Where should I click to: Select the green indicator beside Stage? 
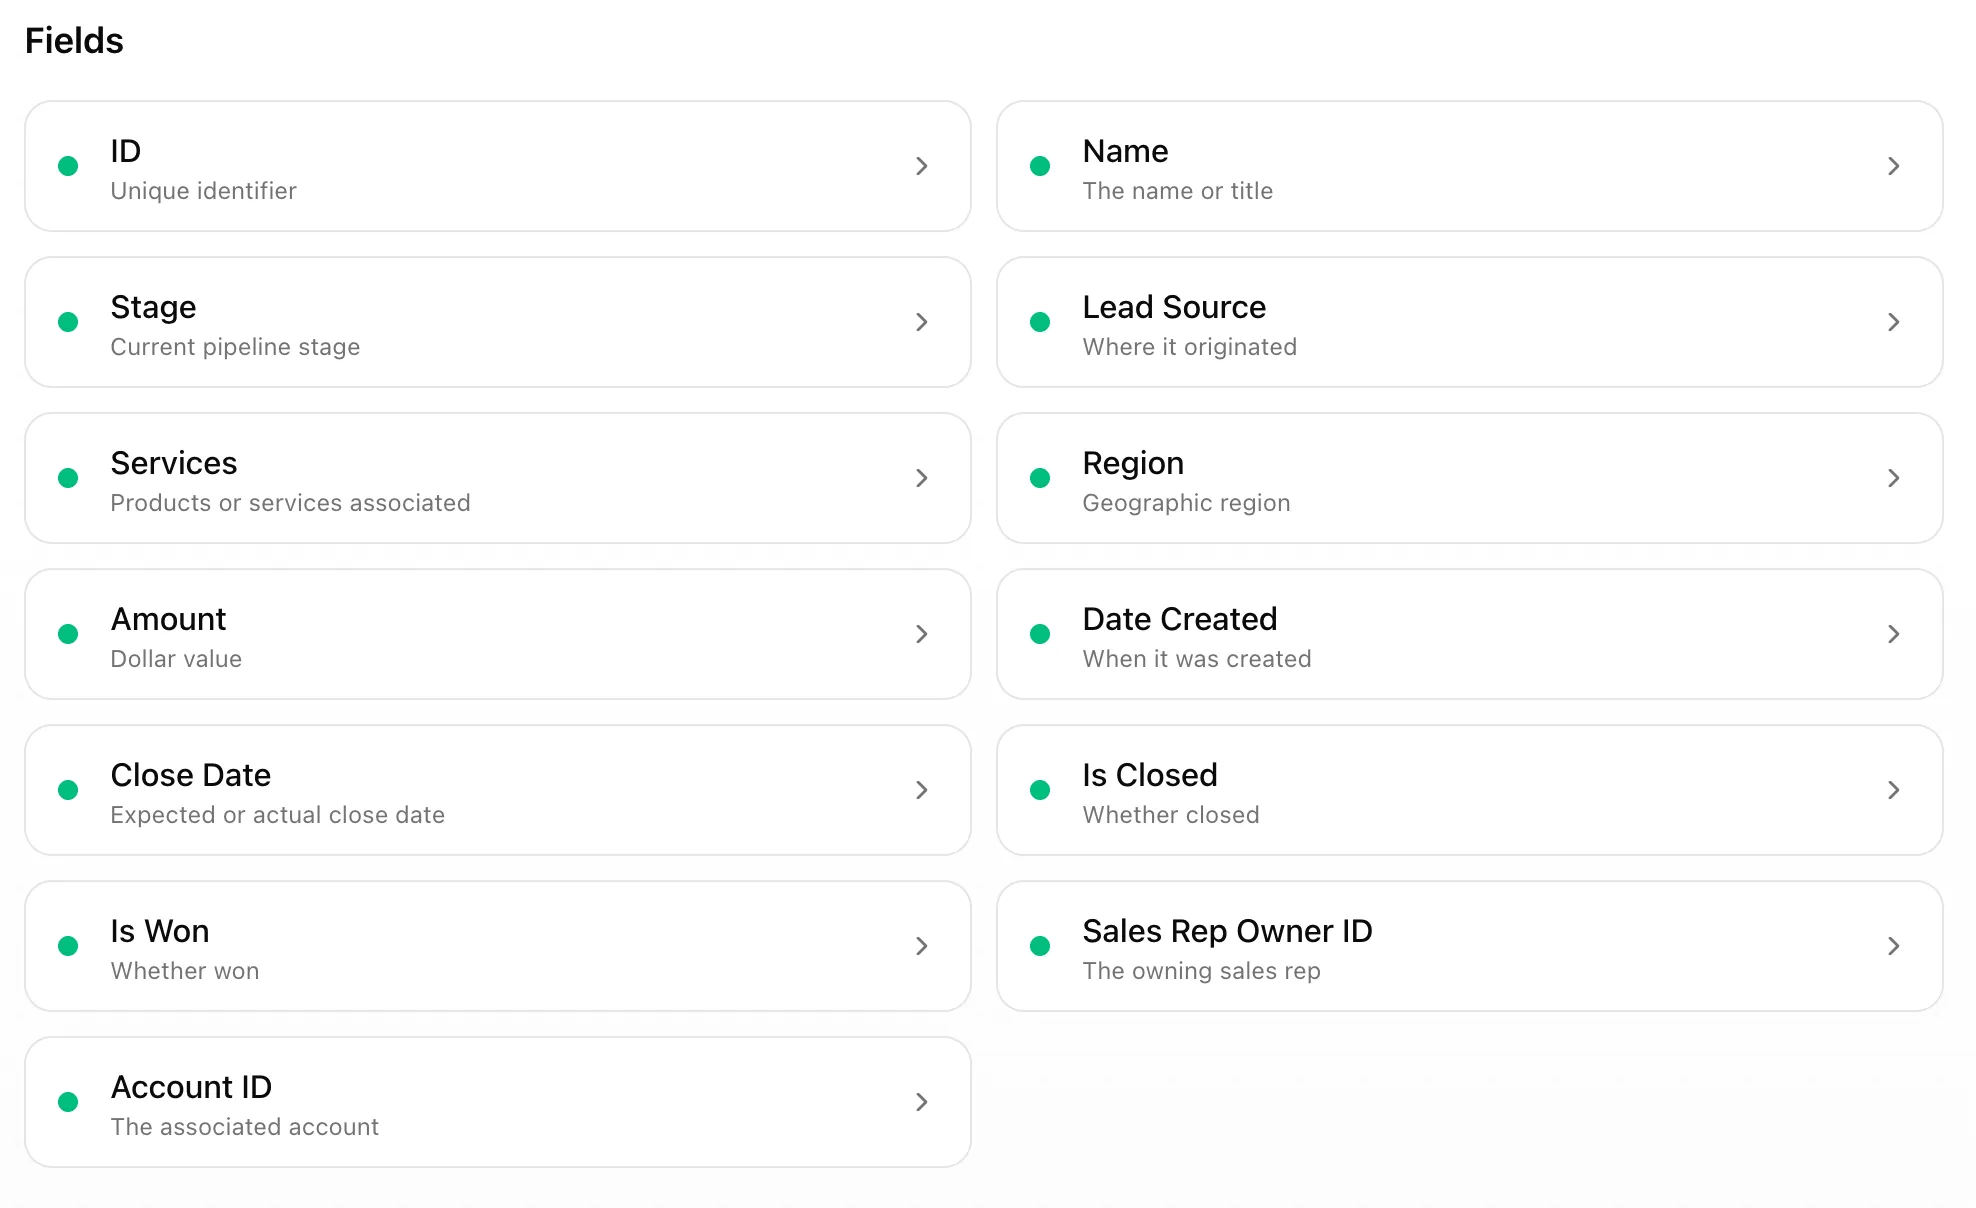click(x=68, y=322)
